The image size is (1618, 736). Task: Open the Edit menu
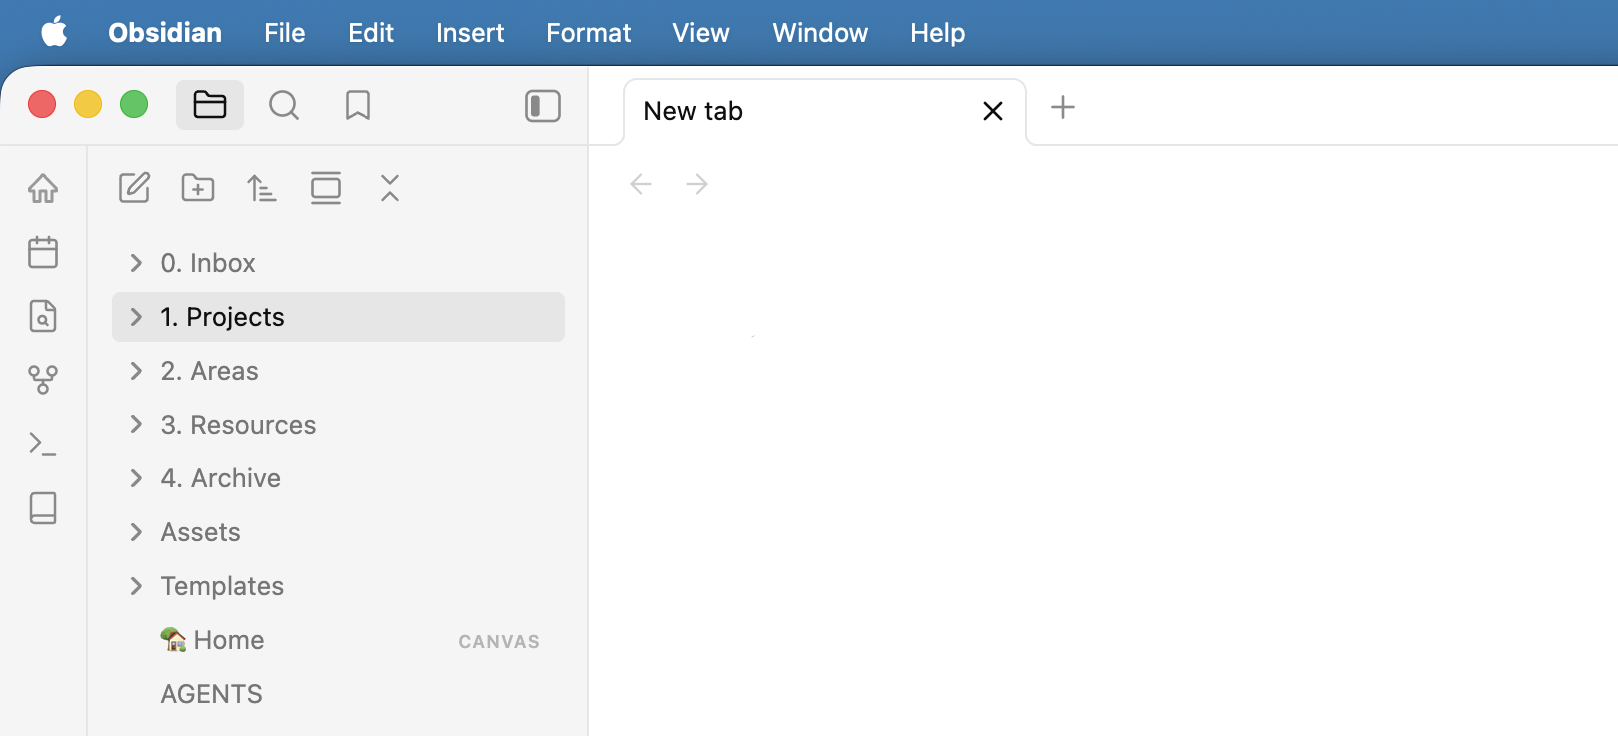coord(371,33)
